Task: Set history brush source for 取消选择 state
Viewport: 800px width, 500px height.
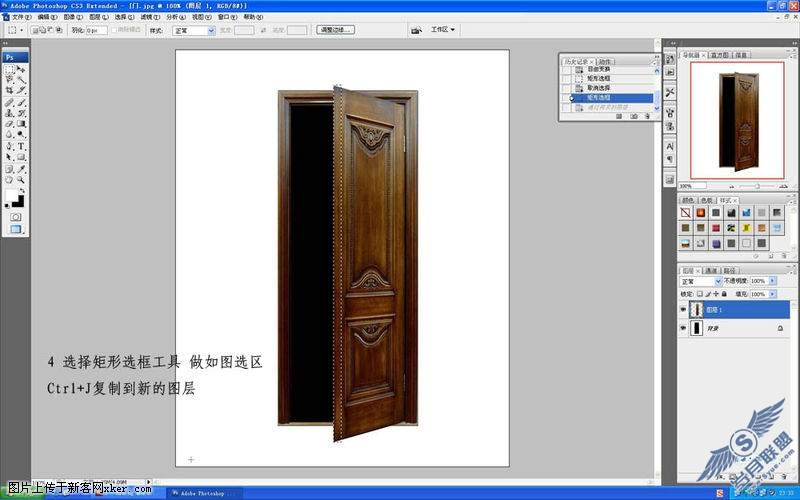Action: pyautogui.click(x=566, y=88)
